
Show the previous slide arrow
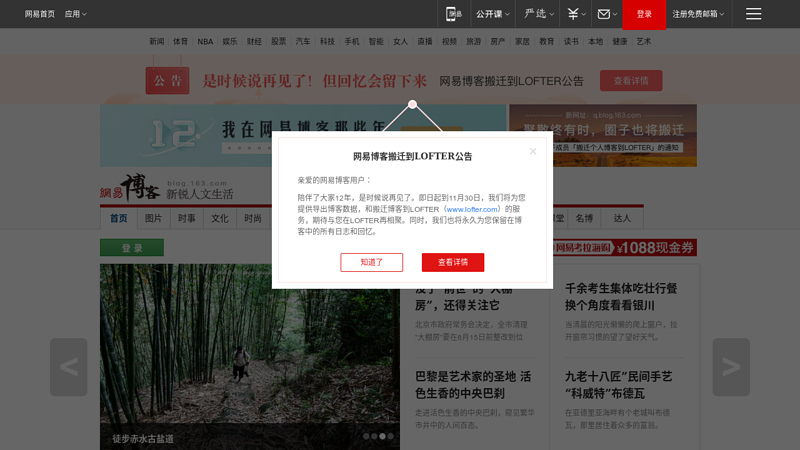click(69, 367)
